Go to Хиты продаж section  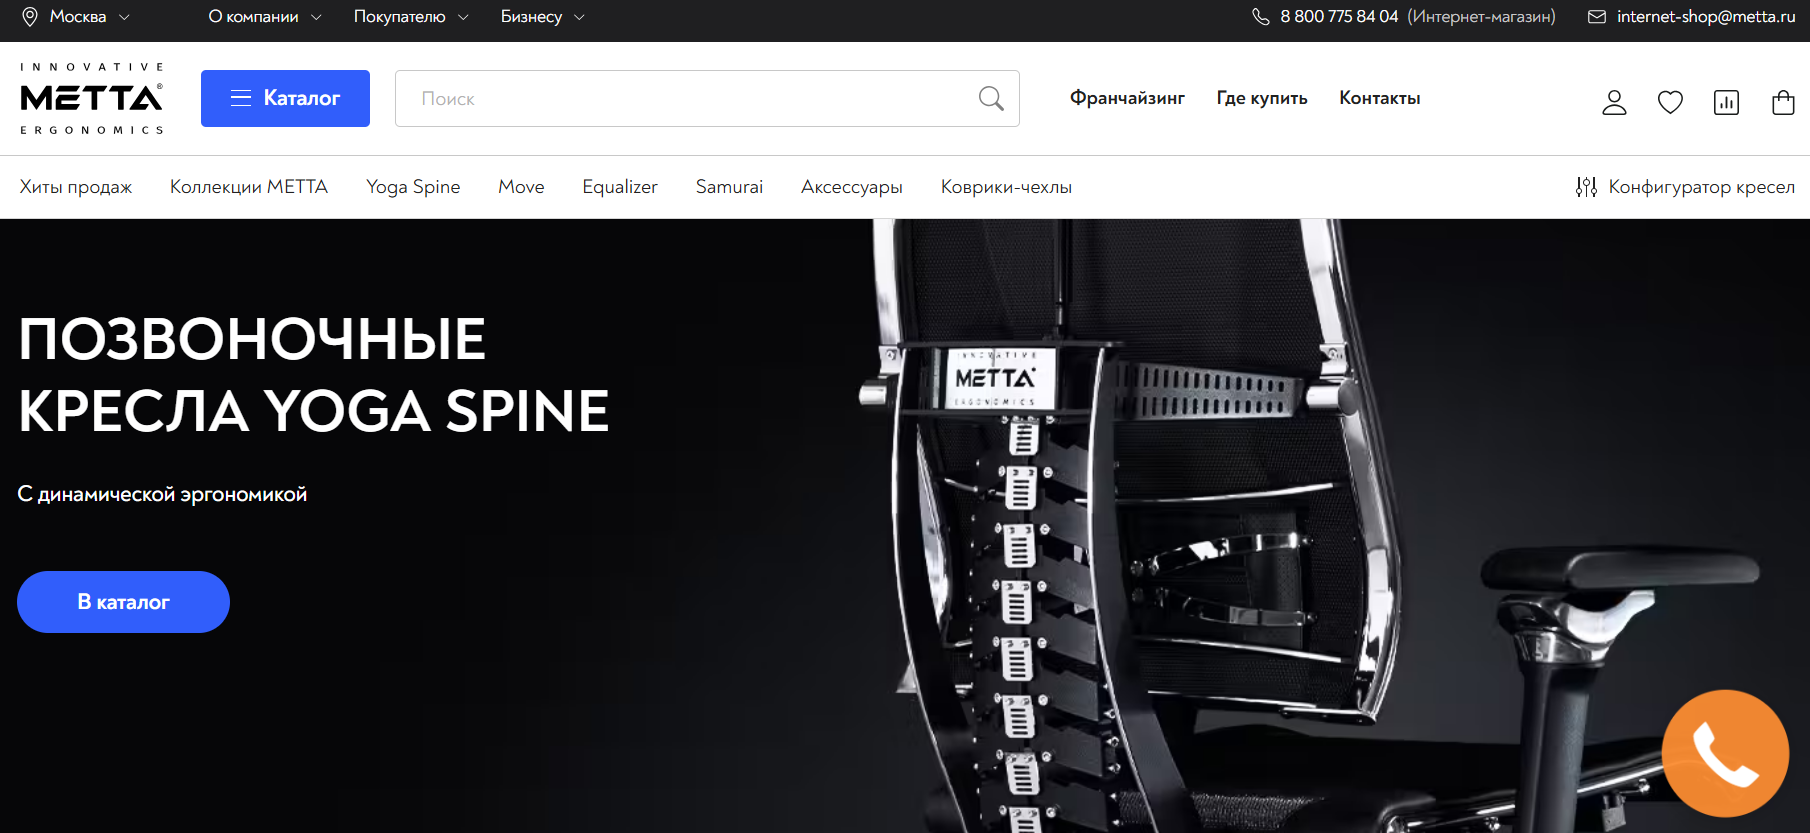pyautogui.click(x=76, y=187)
